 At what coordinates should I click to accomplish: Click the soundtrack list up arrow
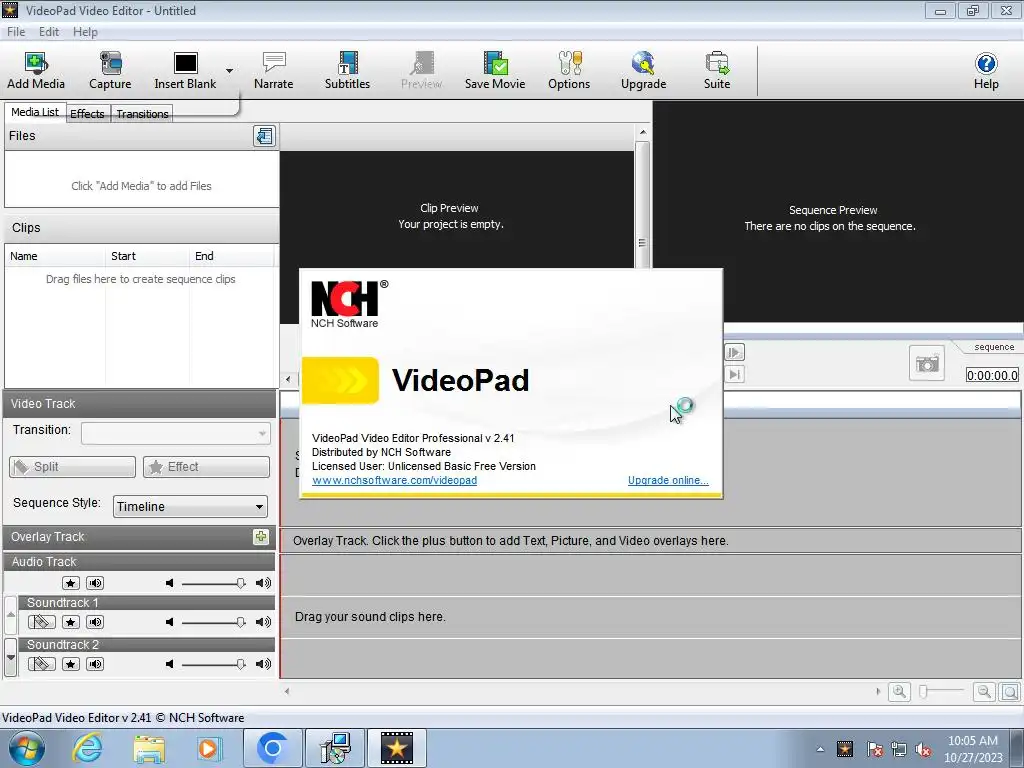pos(10,615)
